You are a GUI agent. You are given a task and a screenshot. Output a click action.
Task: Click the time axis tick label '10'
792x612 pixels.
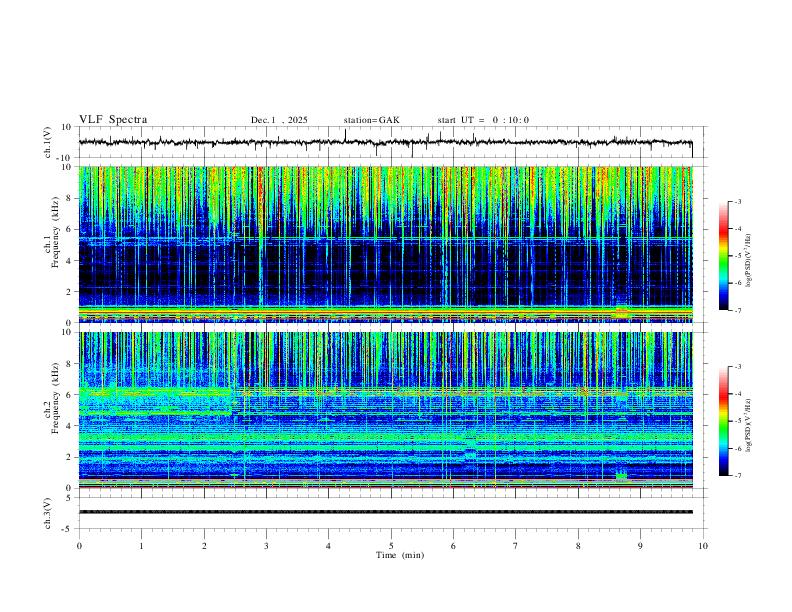point(703,546)
